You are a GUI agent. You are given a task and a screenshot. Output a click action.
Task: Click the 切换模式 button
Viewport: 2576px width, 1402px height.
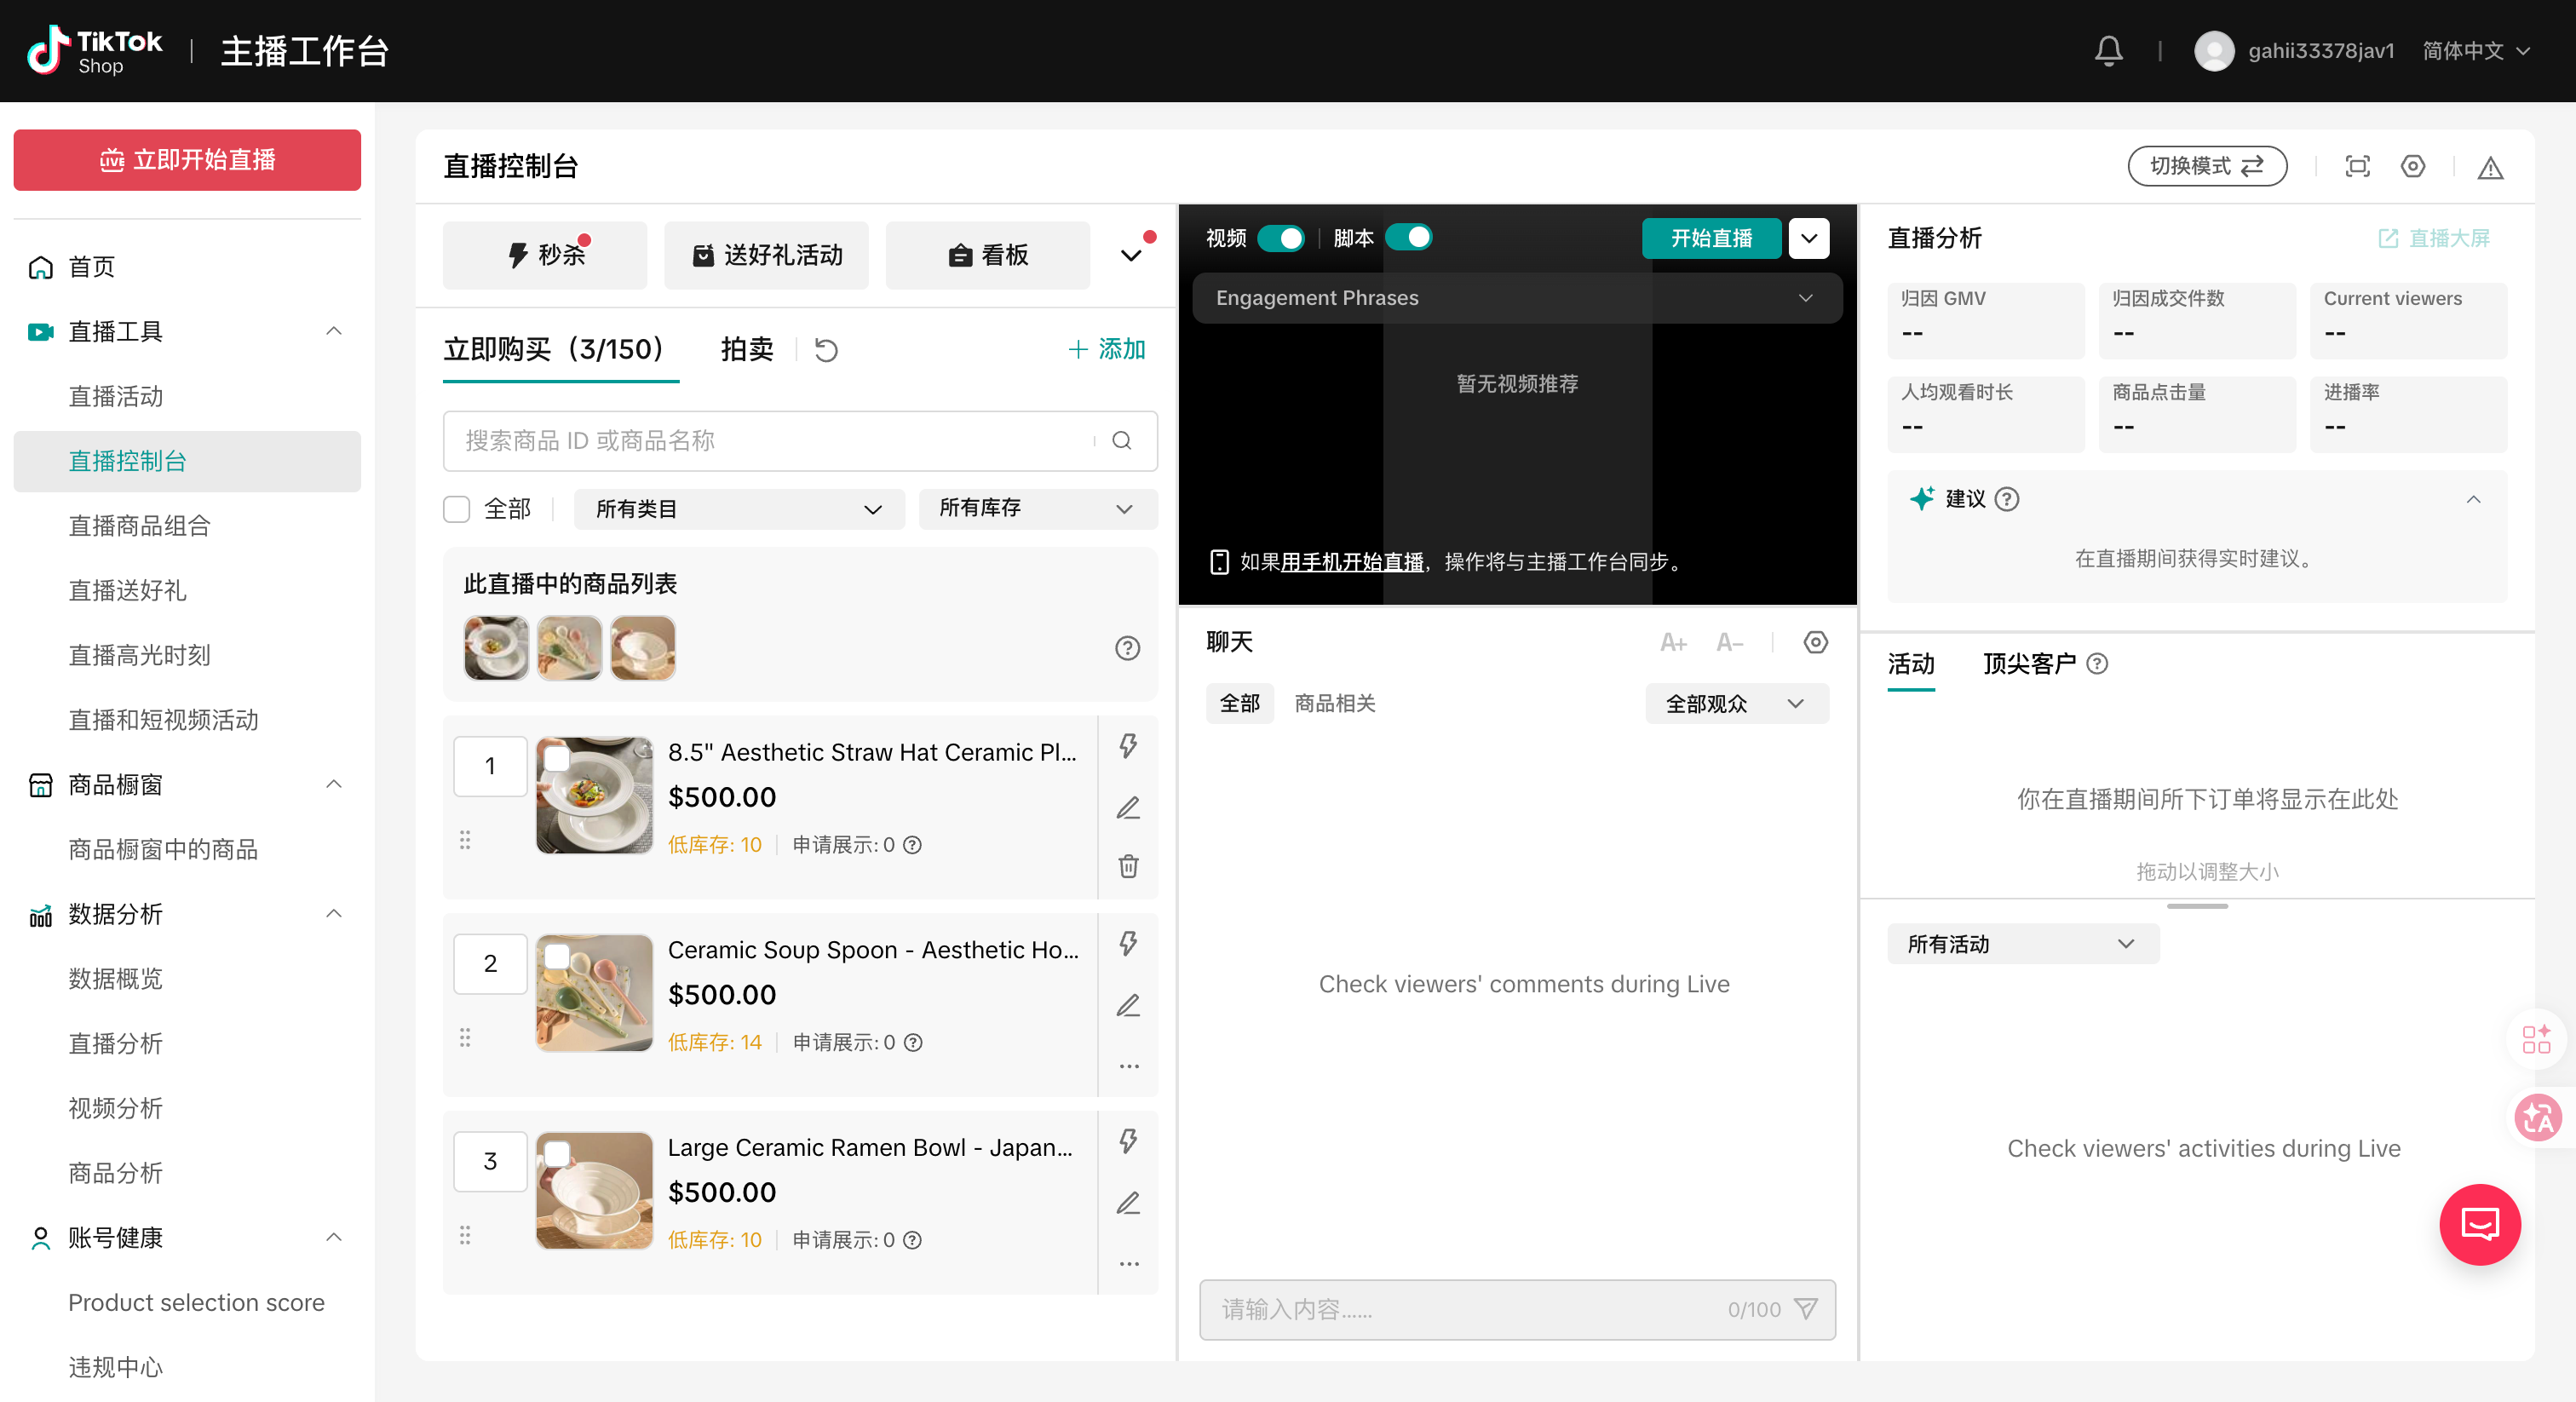pyautogui.click(x=2206, y=166)
